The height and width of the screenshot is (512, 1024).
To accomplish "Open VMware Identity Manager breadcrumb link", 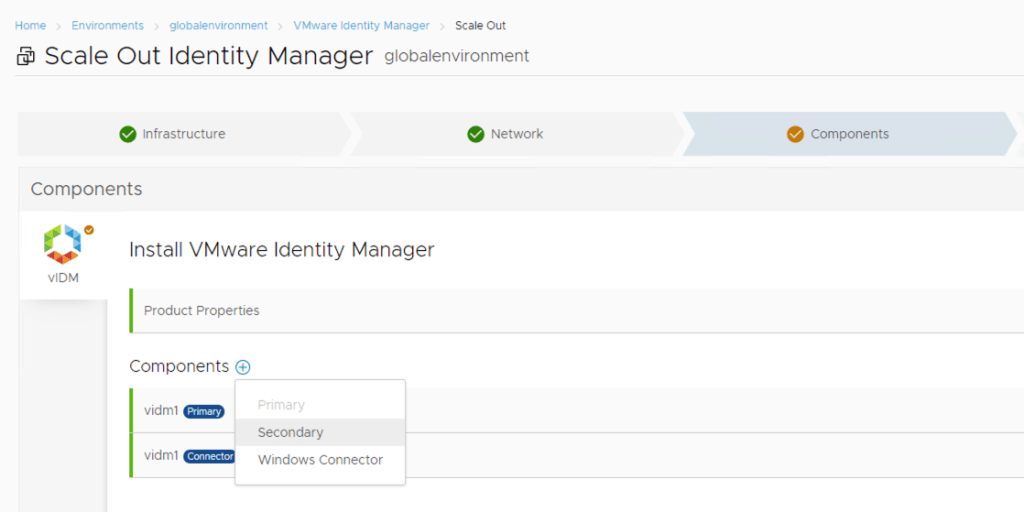I will 361,26.
